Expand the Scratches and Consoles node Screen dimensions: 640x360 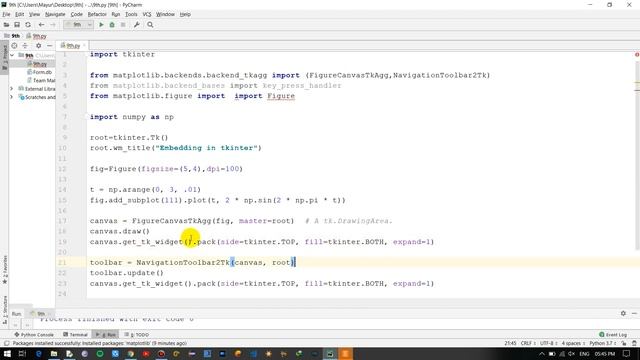[x=12, y=97]
